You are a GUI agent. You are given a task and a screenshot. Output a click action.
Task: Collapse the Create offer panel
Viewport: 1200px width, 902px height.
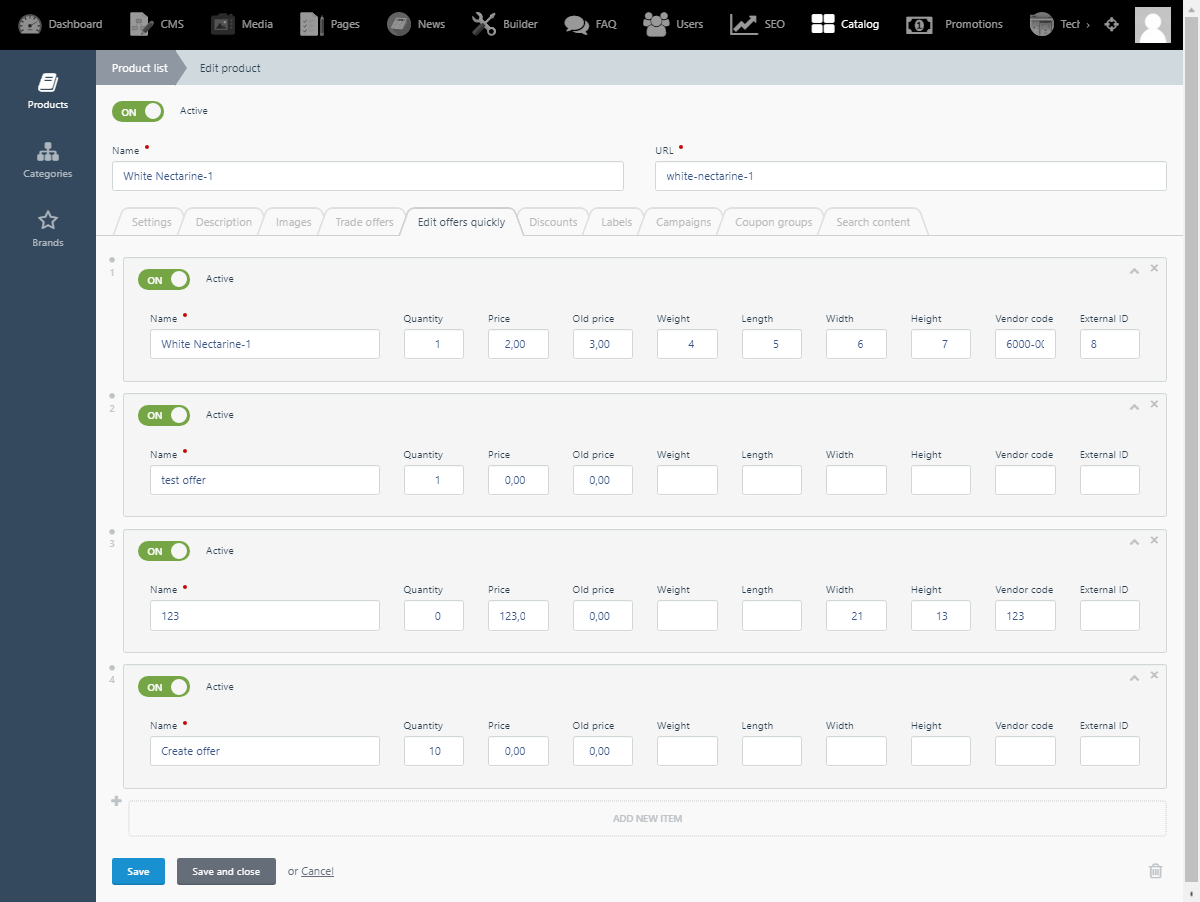pyautogui.click(x=1134, y=677)
